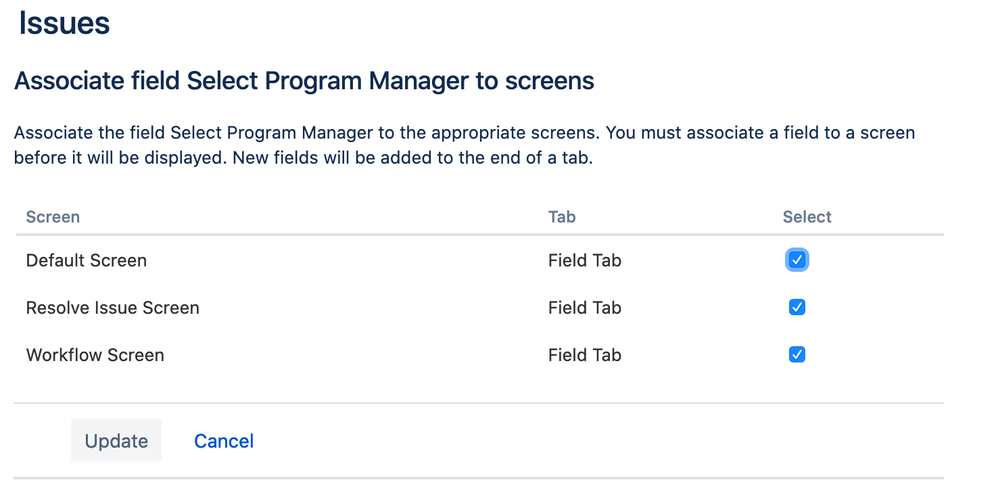Select the Default Screen row label
This screenshot has width=998, height=495.
pyautogui.click(x=86, y=260)
